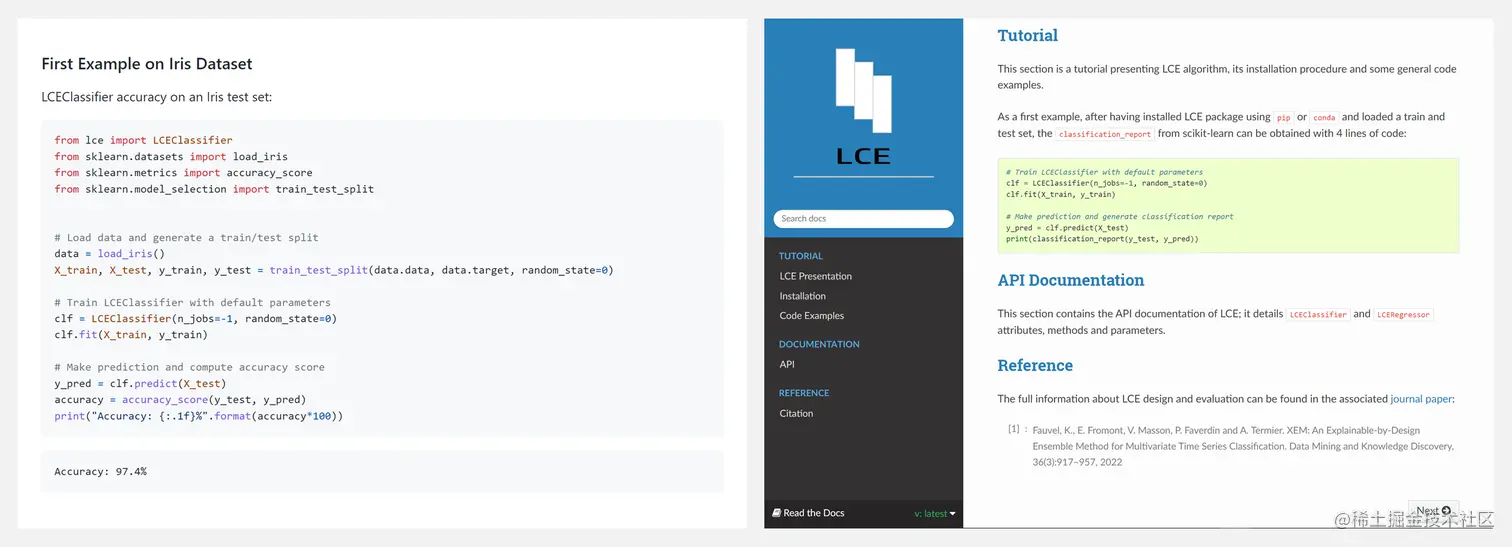Click the 'First Example on Iris Dataset' heading
The width and height of the screenshot is (1512, 547).
pos(147,64)
